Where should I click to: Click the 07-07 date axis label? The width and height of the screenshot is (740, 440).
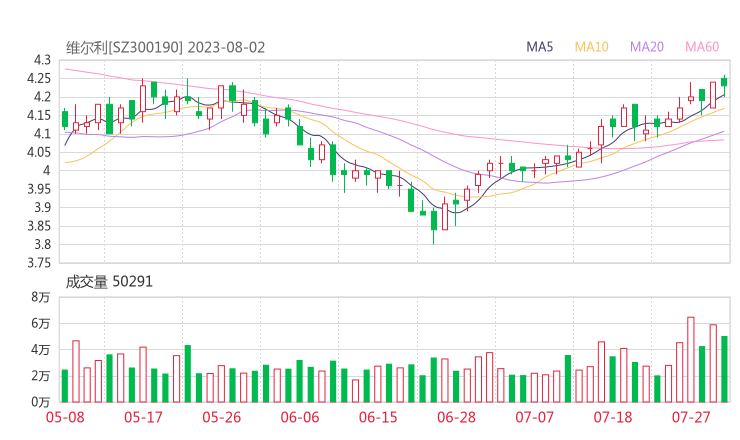tap(534, 417)
